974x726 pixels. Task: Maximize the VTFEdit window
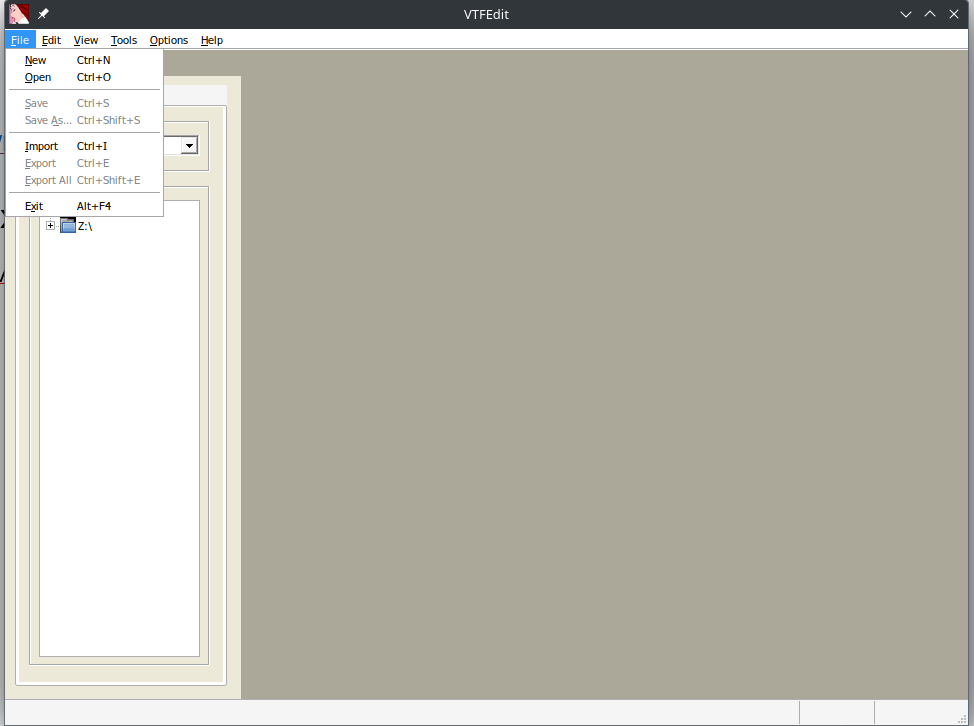pyautogui.click(x=930, y=14)
